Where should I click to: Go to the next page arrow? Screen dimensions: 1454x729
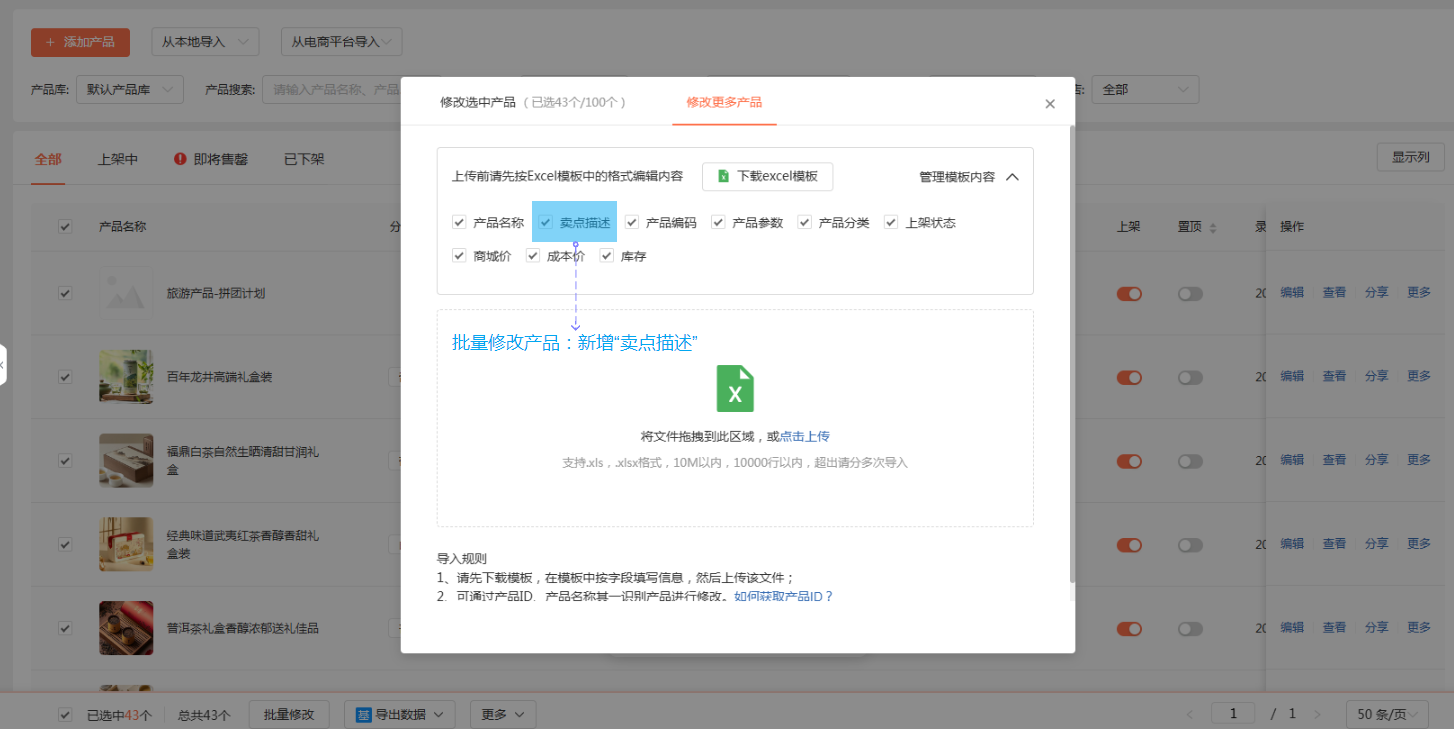[1318, 715]
